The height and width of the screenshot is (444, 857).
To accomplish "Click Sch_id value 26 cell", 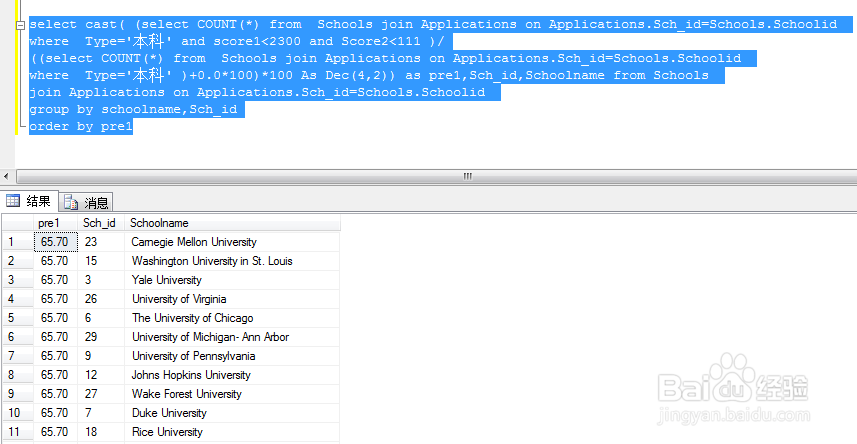I will coord(101,299).
